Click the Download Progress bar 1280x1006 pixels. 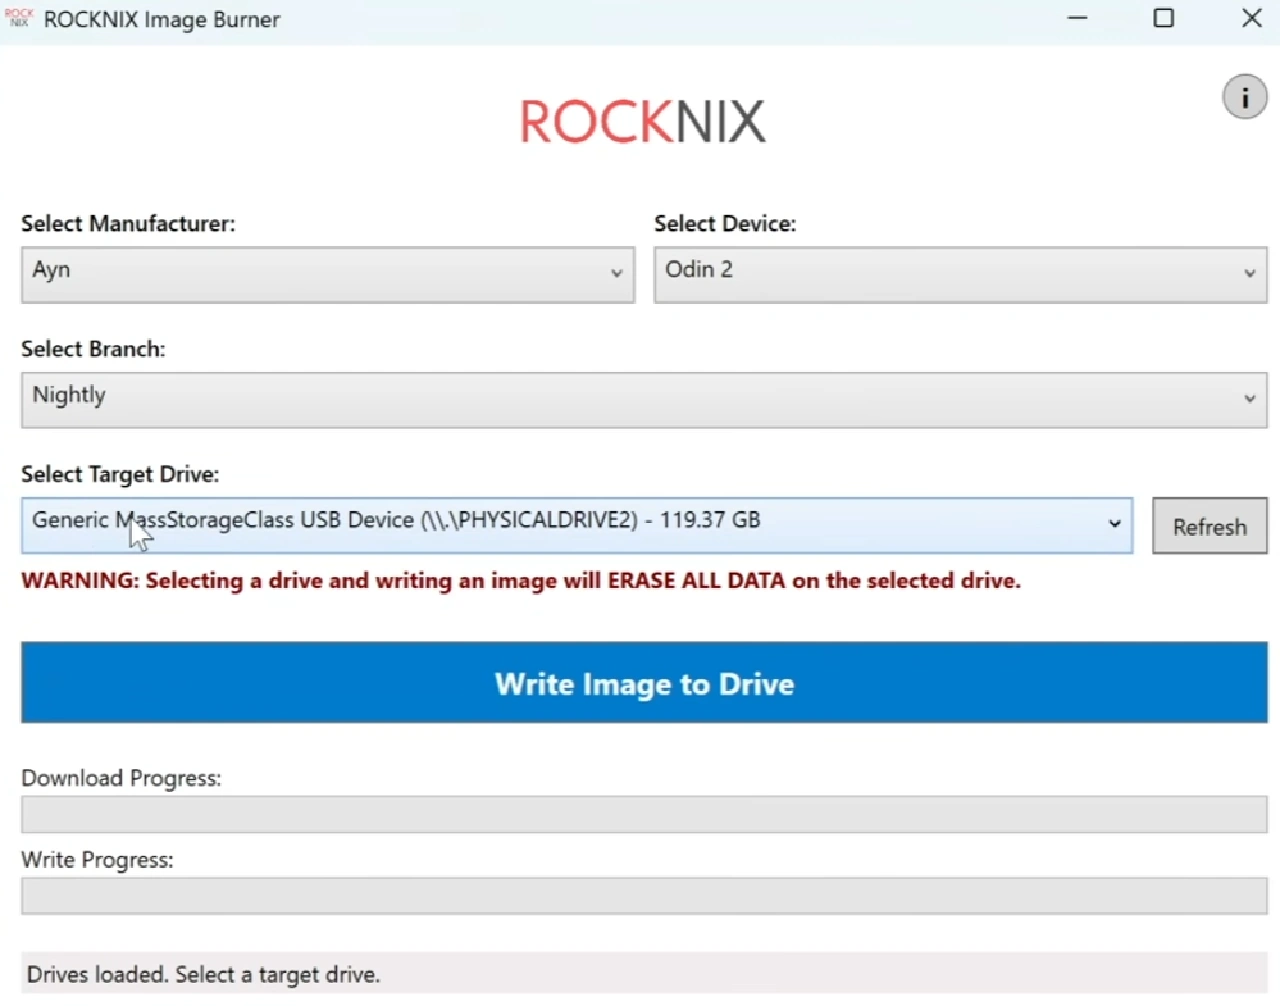(x=643, y=814)
